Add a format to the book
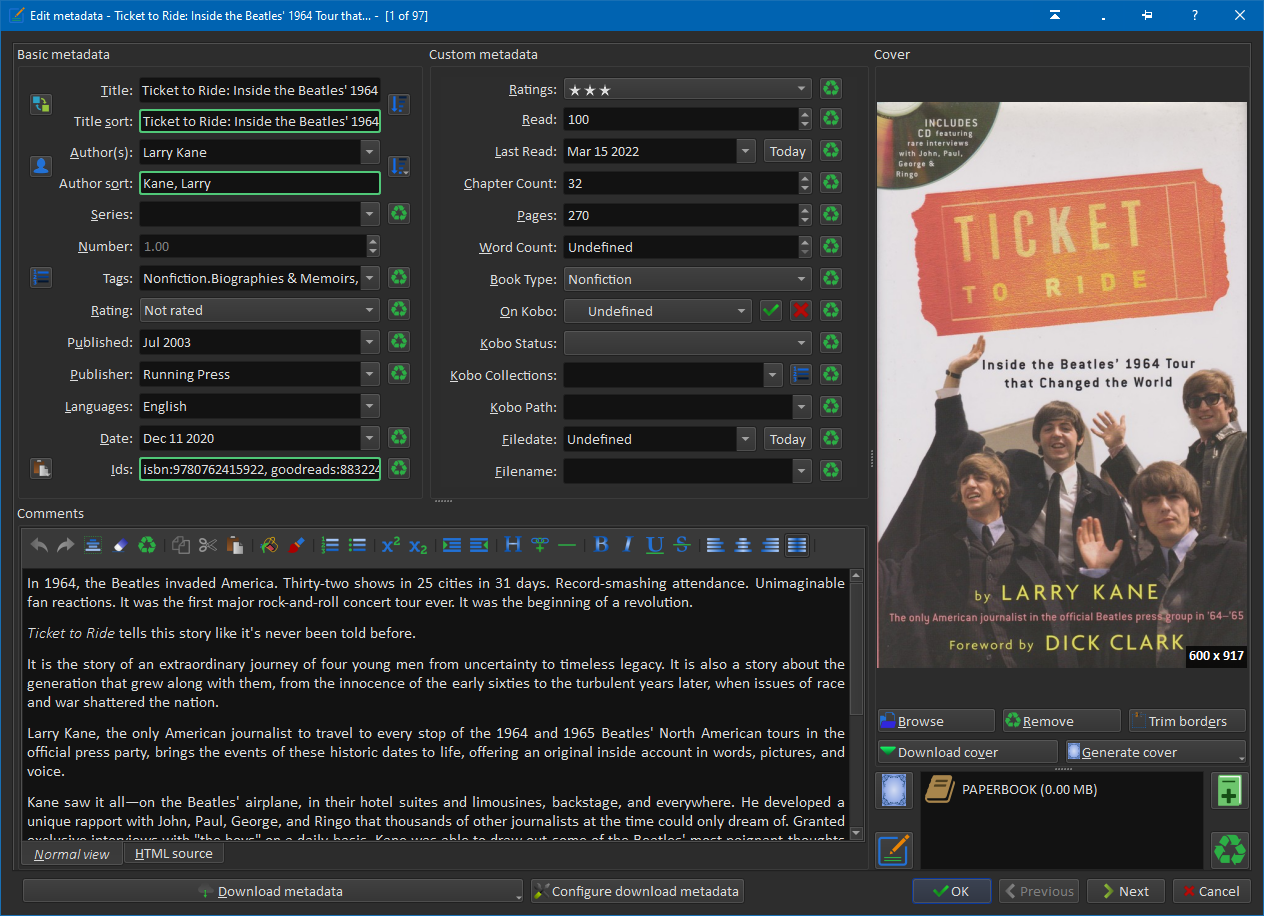Image resolution: width=1264 pixels, height=916 pixels. pyautogui.click(x=1229, y=790)
